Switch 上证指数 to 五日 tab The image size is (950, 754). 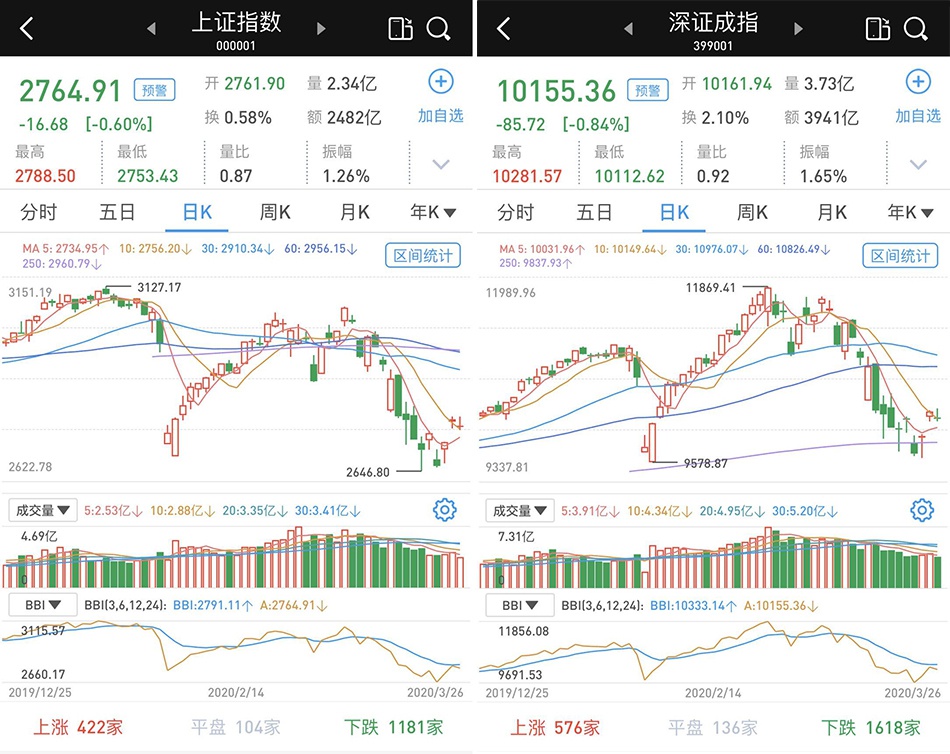click(117, 212)
